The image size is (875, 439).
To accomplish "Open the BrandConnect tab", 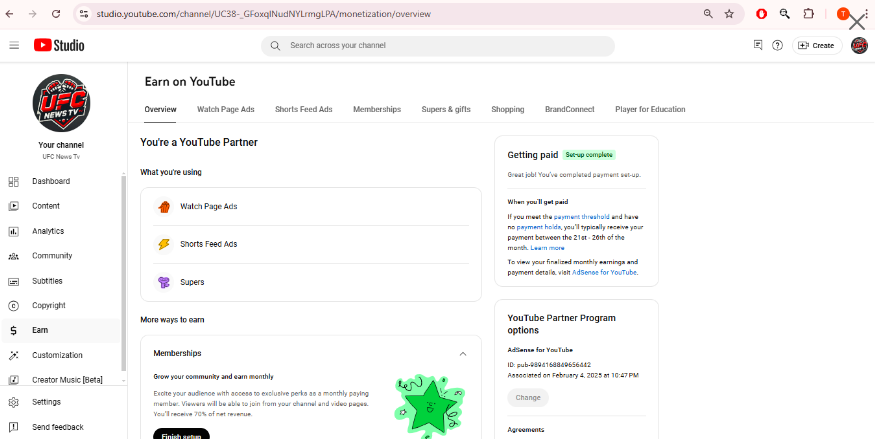I will tap(570, 109).
